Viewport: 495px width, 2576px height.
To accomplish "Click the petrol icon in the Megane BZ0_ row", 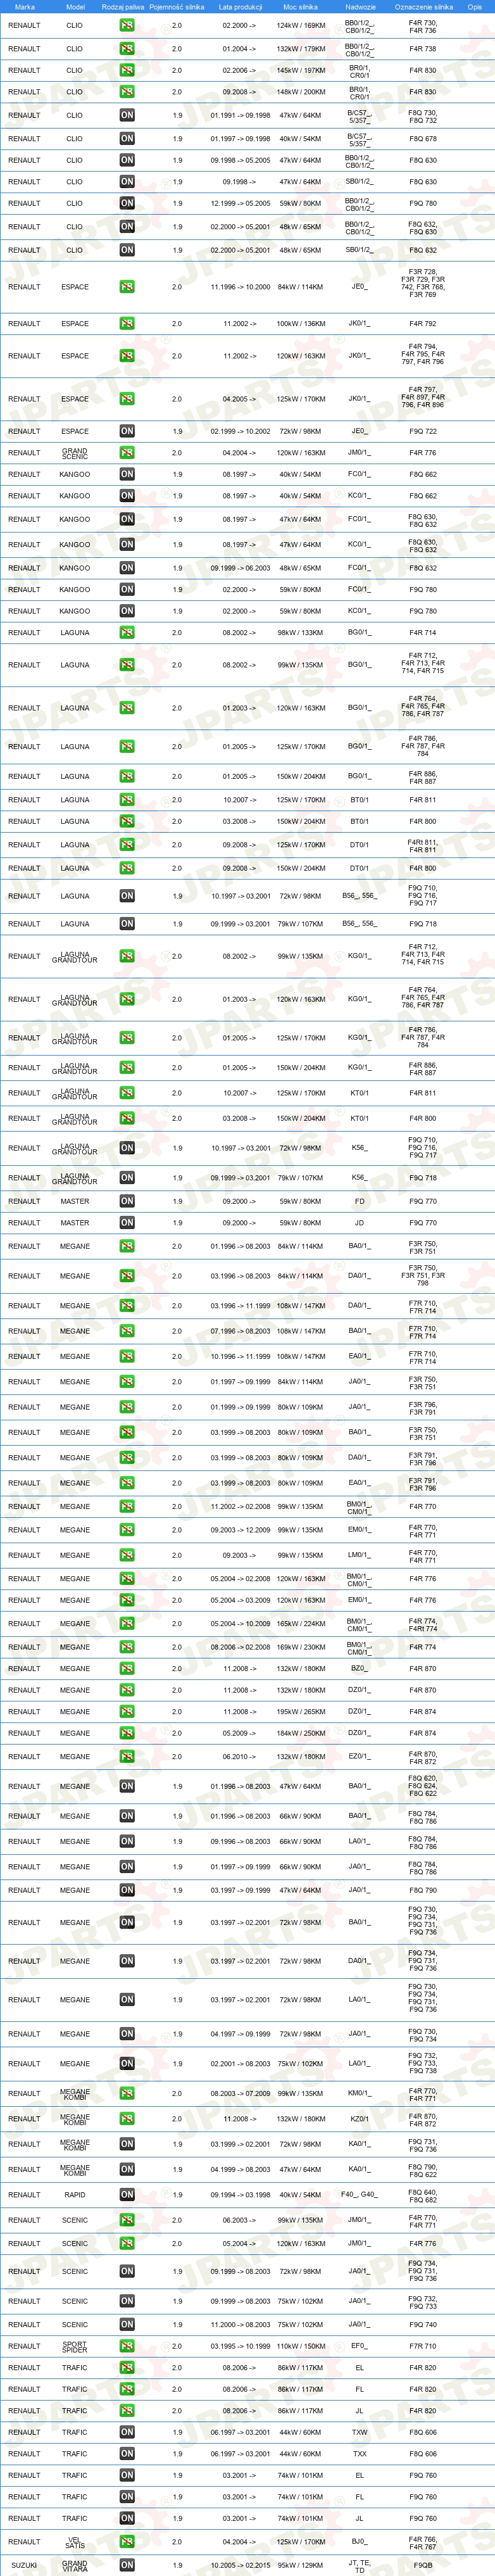I will click(127, 1668).
